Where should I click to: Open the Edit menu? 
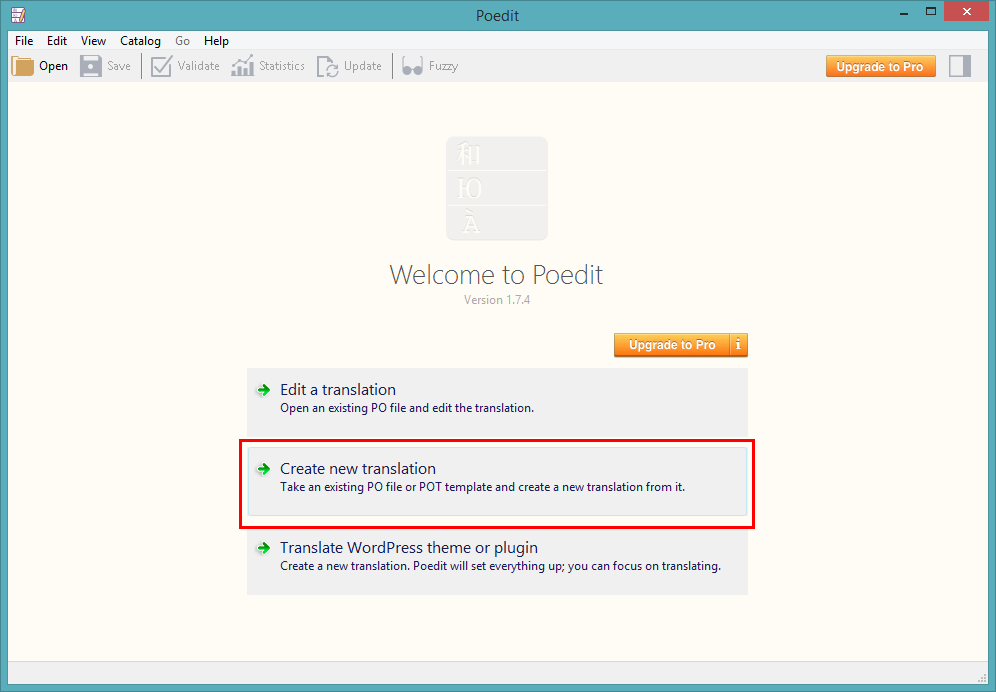click(x=57, y=41)
